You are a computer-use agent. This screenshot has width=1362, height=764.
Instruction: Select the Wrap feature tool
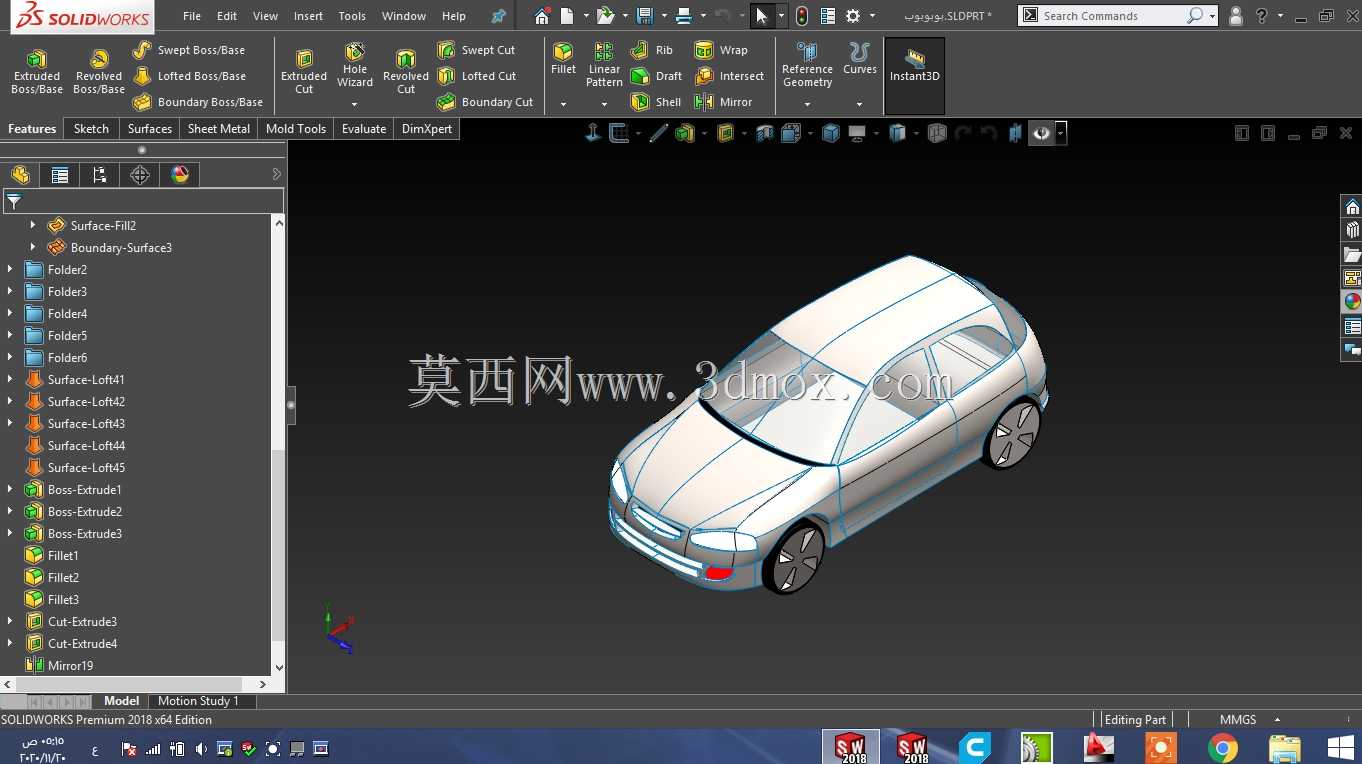[x=721, y=50]
